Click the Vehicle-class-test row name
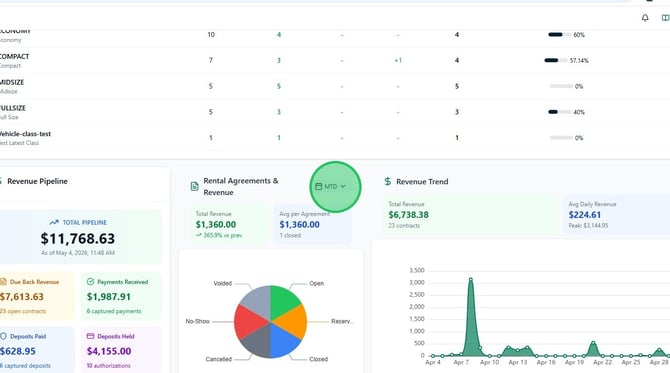Viewport: 670px width, 373px height. coord(25,134)
